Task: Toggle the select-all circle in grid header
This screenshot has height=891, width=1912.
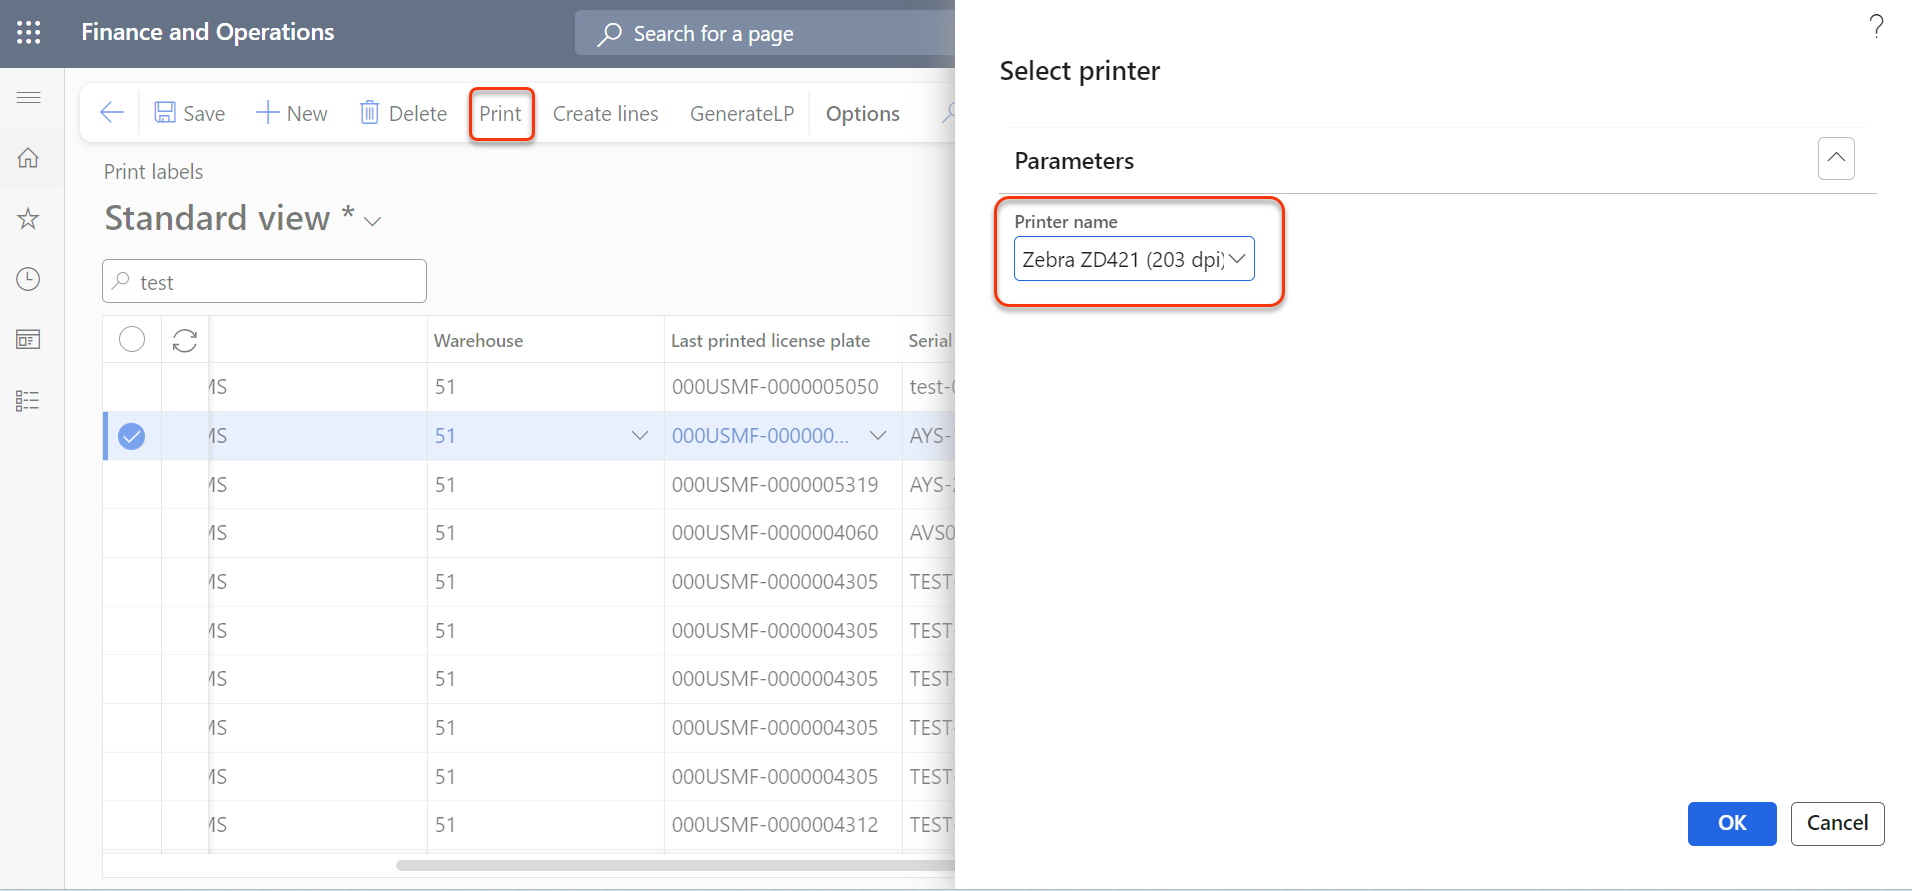Action: pyautogui.click(x=132, y=340)
